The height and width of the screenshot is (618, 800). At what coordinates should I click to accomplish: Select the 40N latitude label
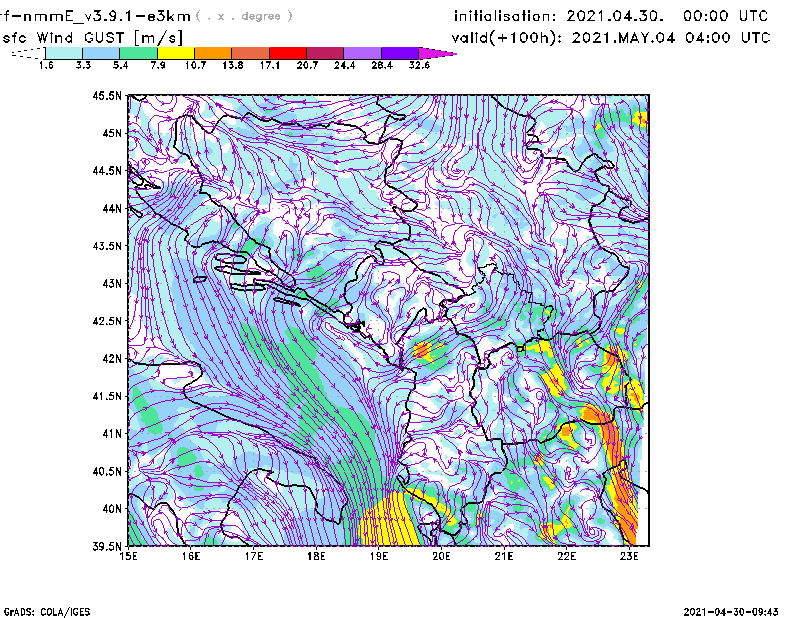point(112,509)
